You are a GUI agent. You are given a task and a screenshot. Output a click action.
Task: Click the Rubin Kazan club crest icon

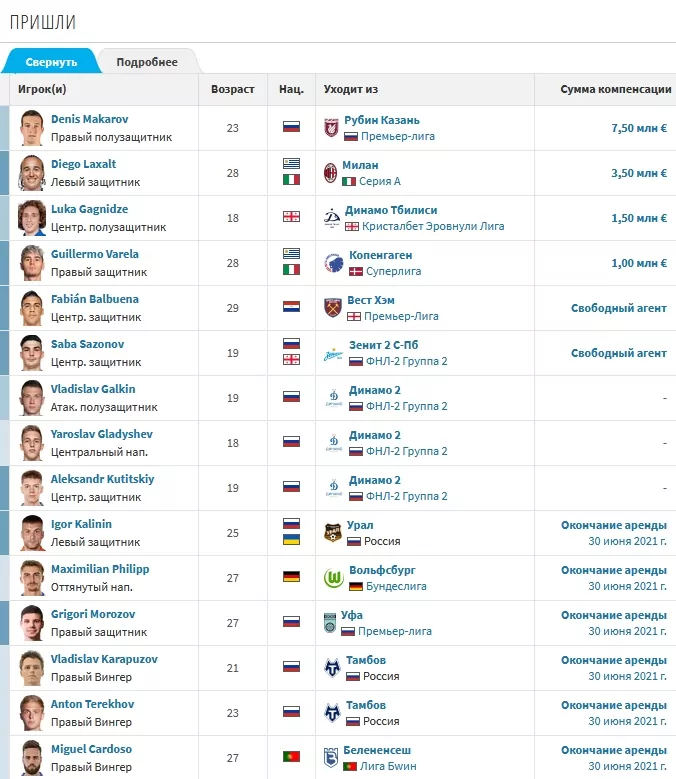[x=331, y=128]
